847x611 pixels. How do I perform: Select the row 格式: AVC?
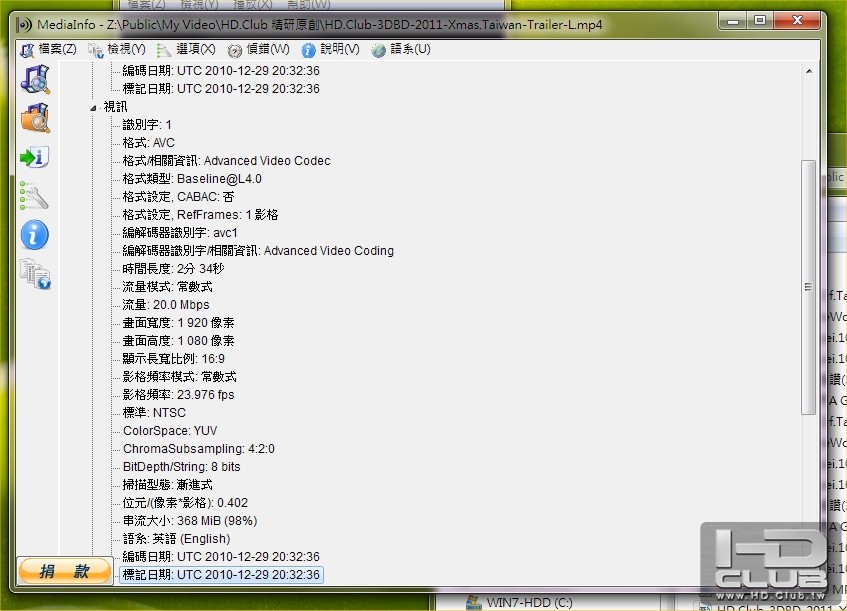coord(149,143)
